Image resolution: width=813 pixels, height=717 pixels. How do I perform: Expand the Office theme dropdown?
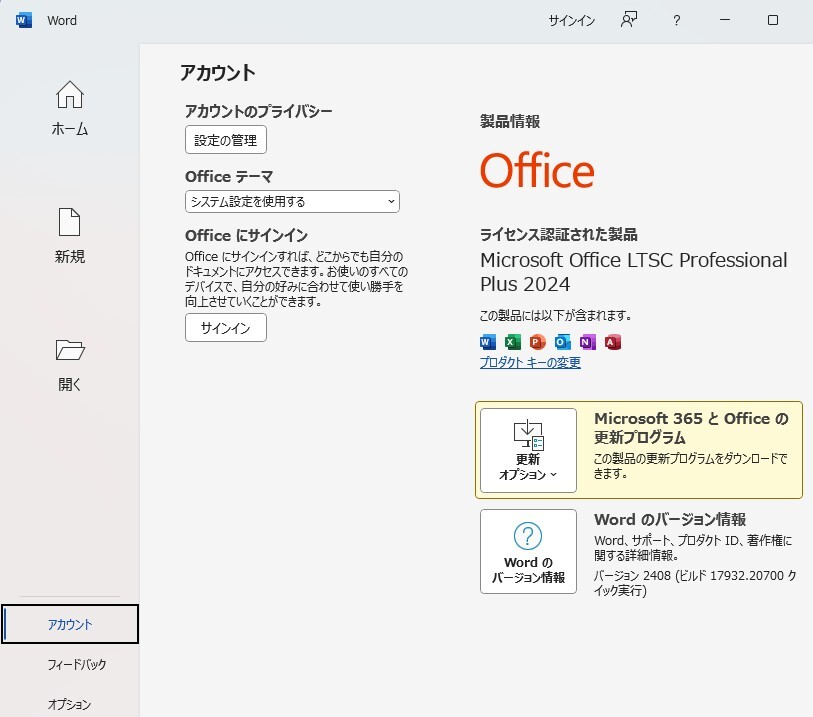pos(292,201)
